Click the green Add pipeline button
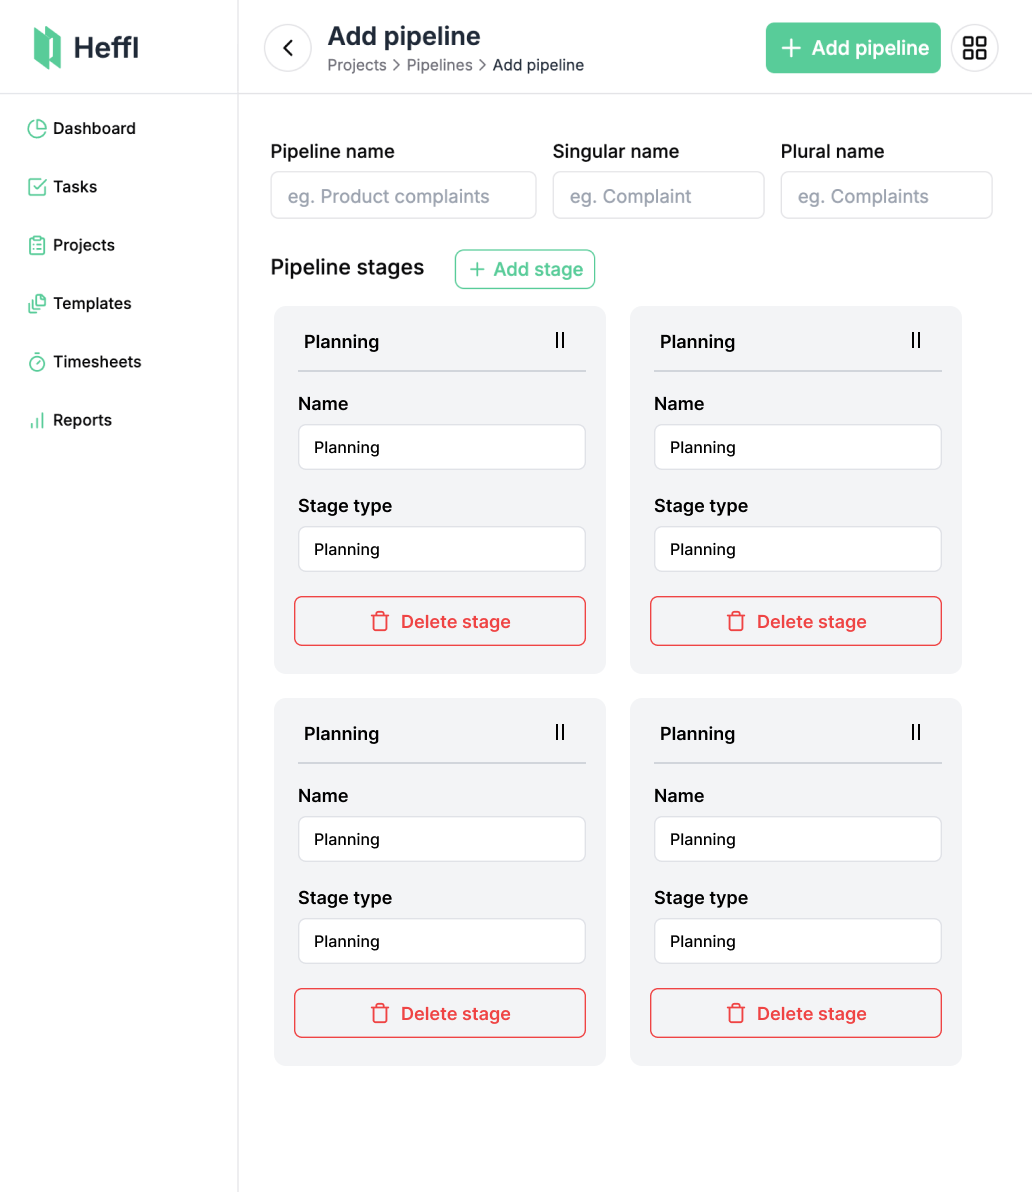The width and height of the screenshot is (1032, 1192). pyautogui.click(x=853, y=48)
